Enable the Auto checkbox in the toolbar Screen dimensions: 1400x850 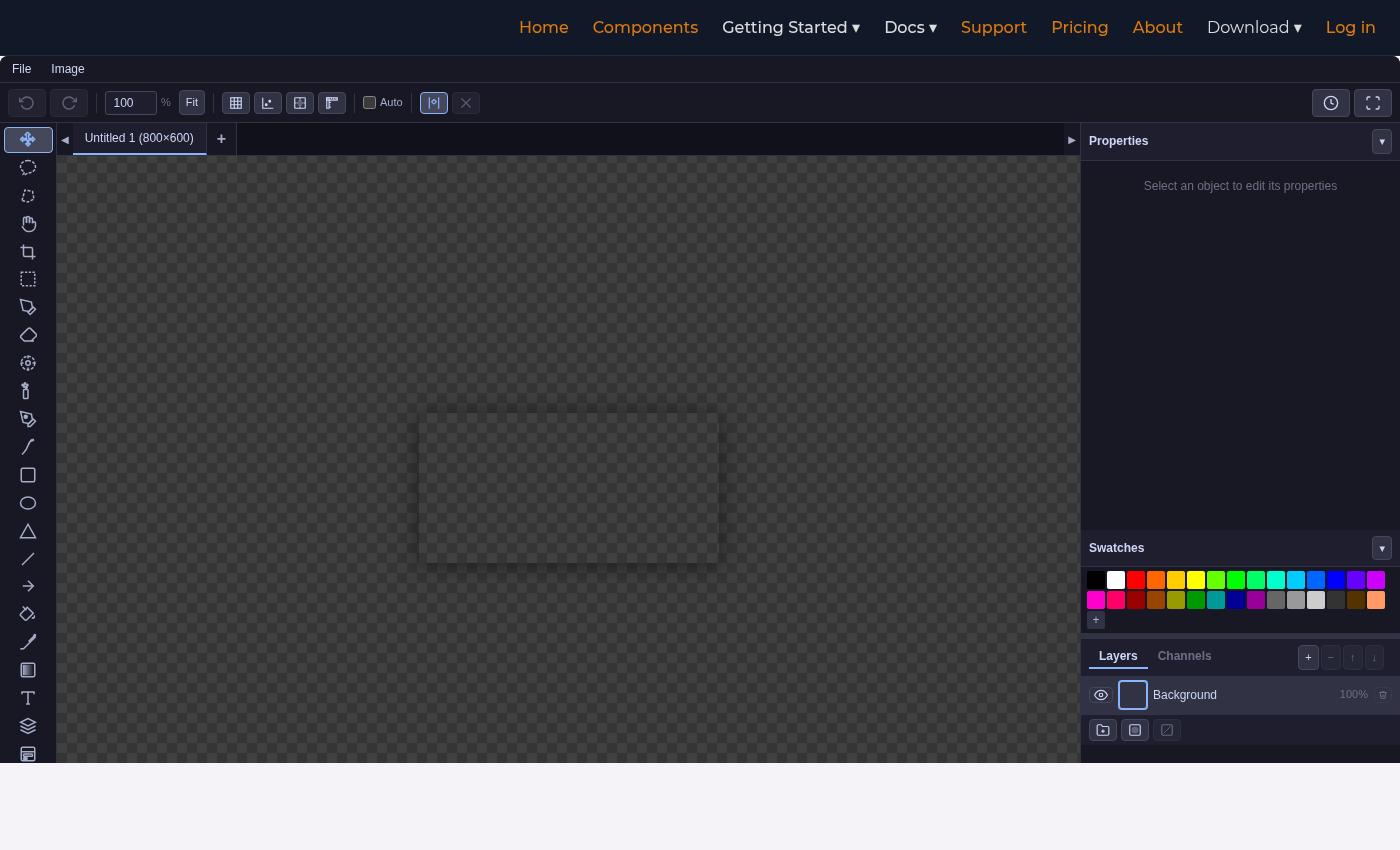369,102
